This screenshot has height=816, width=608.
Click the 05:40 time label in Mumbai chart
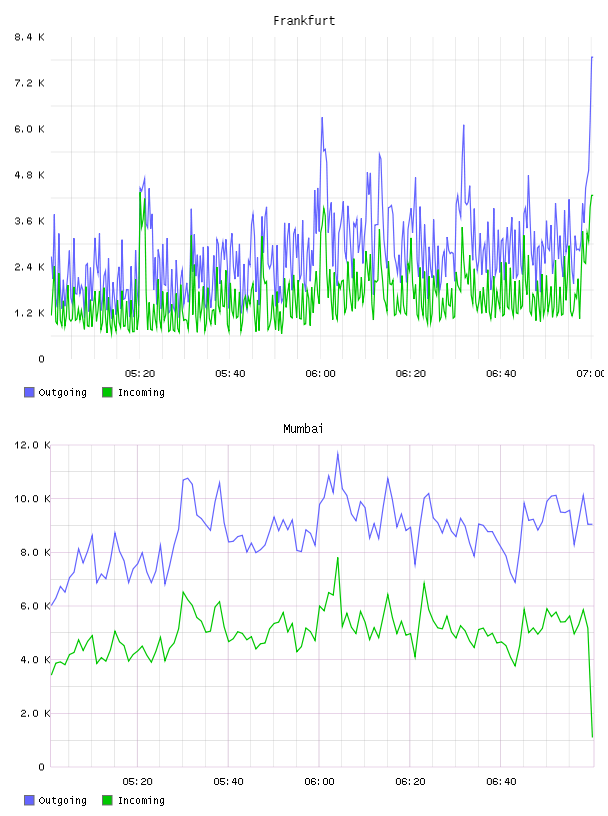click(228, 782)
